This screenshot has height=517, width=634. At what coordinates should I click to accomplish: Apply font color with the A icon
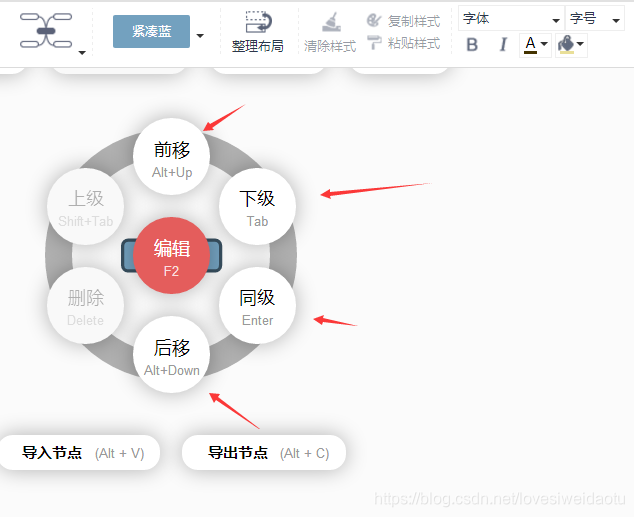click(530, 44)
